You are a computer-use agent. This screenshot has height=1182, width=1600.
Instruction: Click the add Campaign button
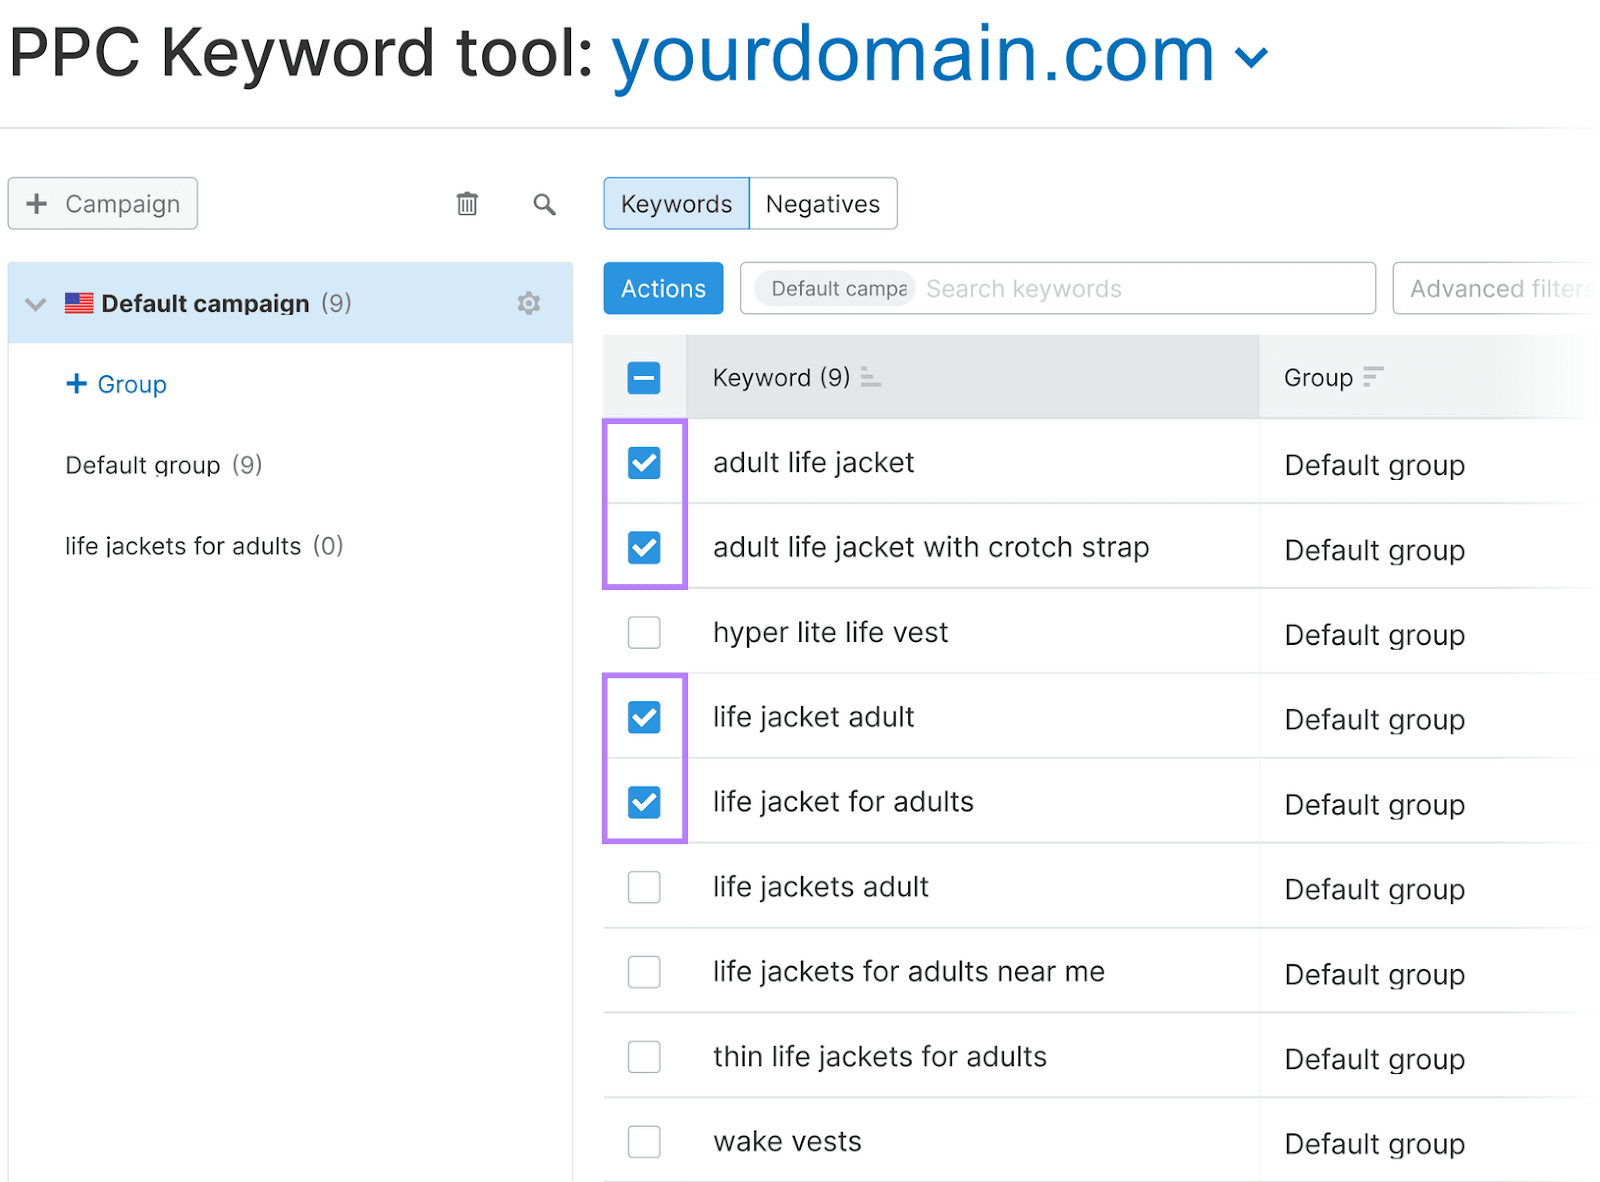(x=103, y=203)
